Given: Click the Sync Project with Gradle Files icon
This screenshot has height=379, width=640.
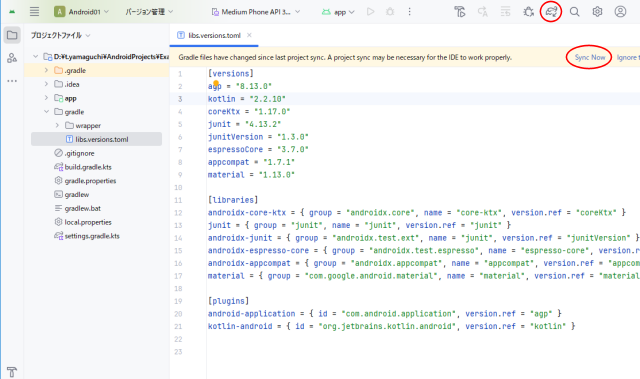Looking at the screenshot, I should pos(551,12).
